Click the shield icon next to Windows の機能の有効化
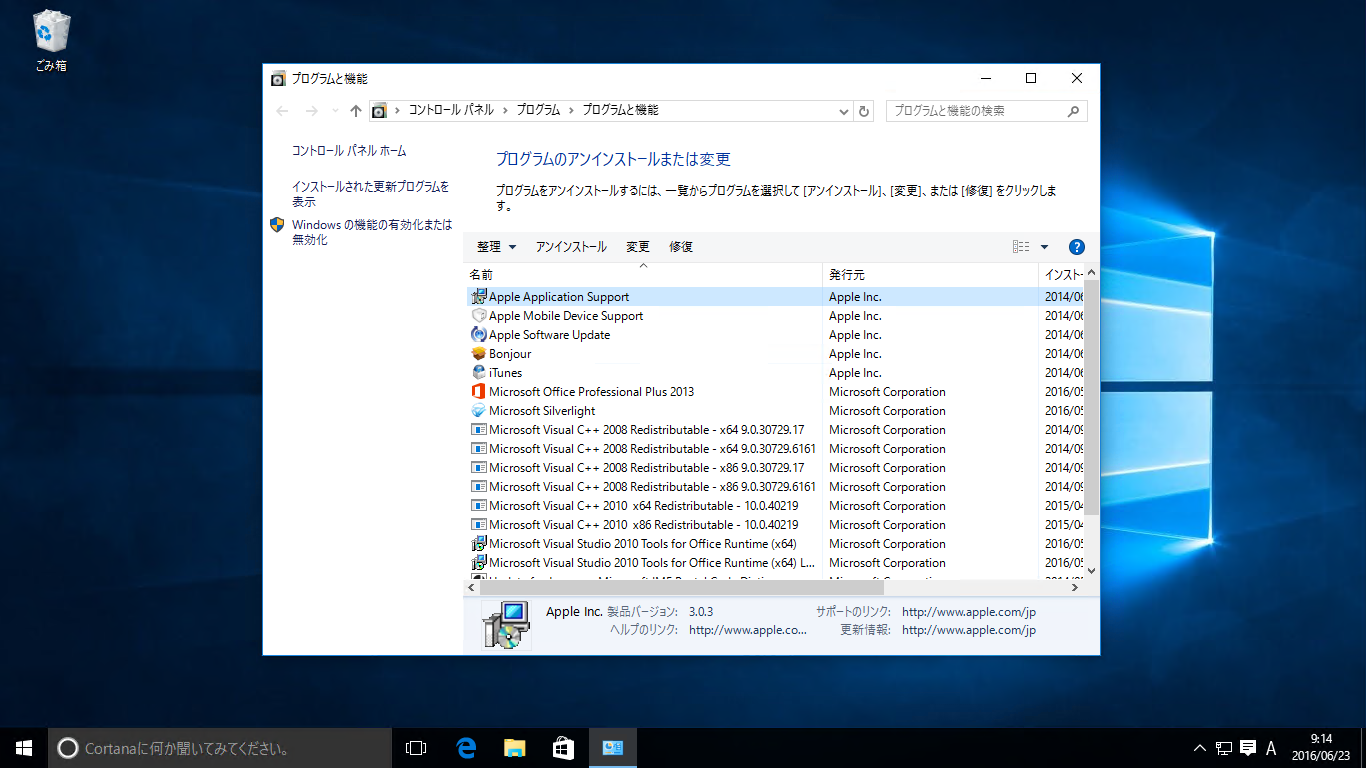Viewport: 1366px width, 768px height. [278, 225]
